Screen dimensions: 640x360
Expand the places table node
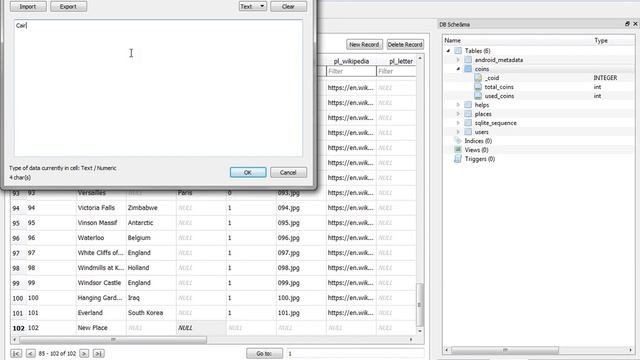coord(458,113)
